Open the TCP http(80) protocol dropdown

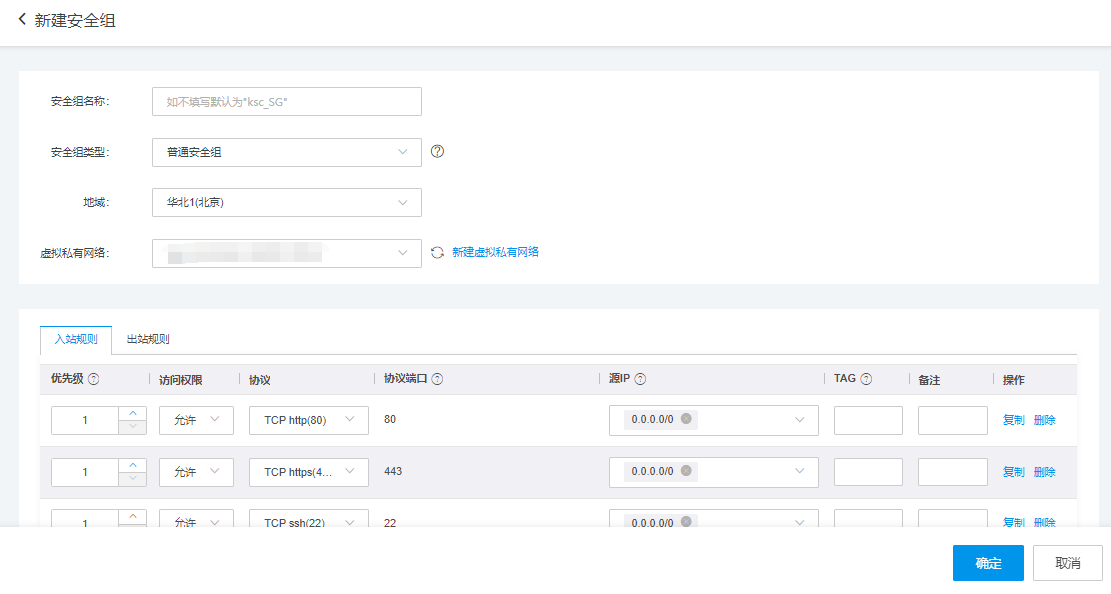point(308,420)
